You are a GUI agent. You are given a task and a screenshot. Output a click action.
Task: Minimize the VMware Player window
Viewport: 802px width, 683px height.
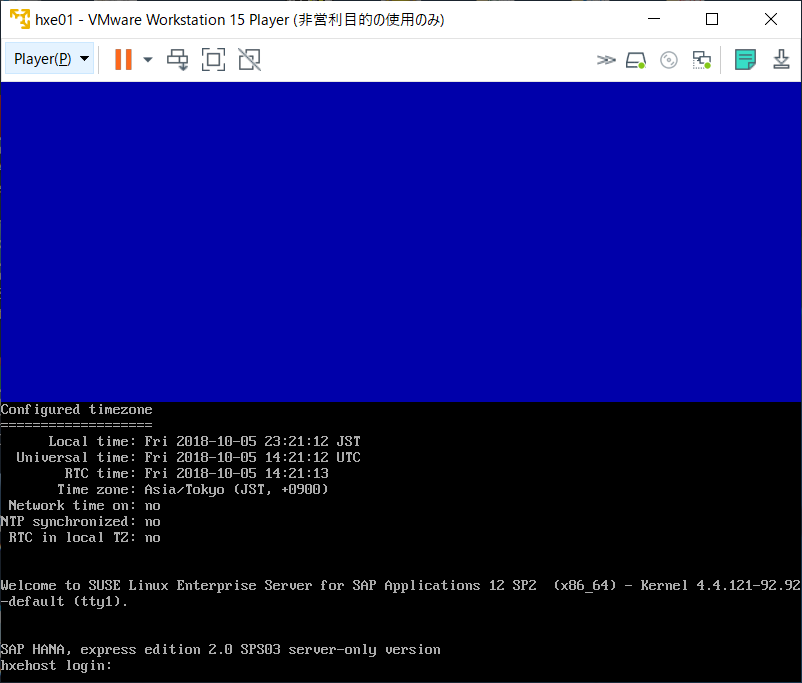[653, 19]
